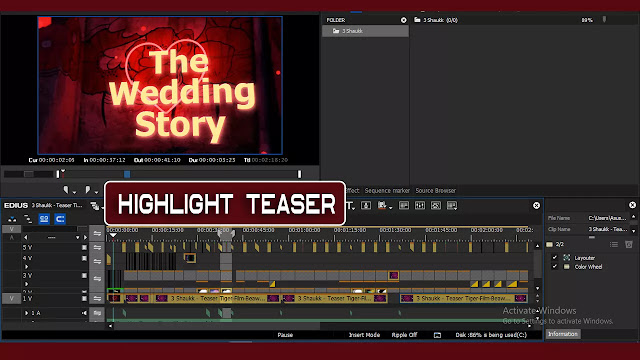Click the A audio channel patch button
Screen dimensions: 640x360
[x=11, y=237]
